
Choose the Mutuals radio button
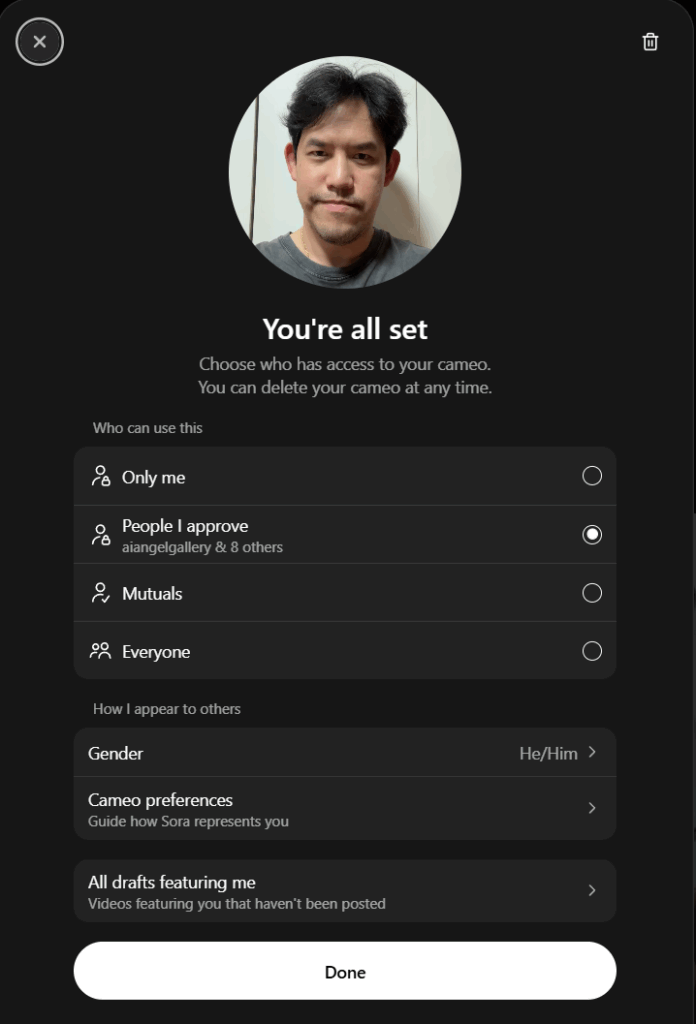coord(592,593)
